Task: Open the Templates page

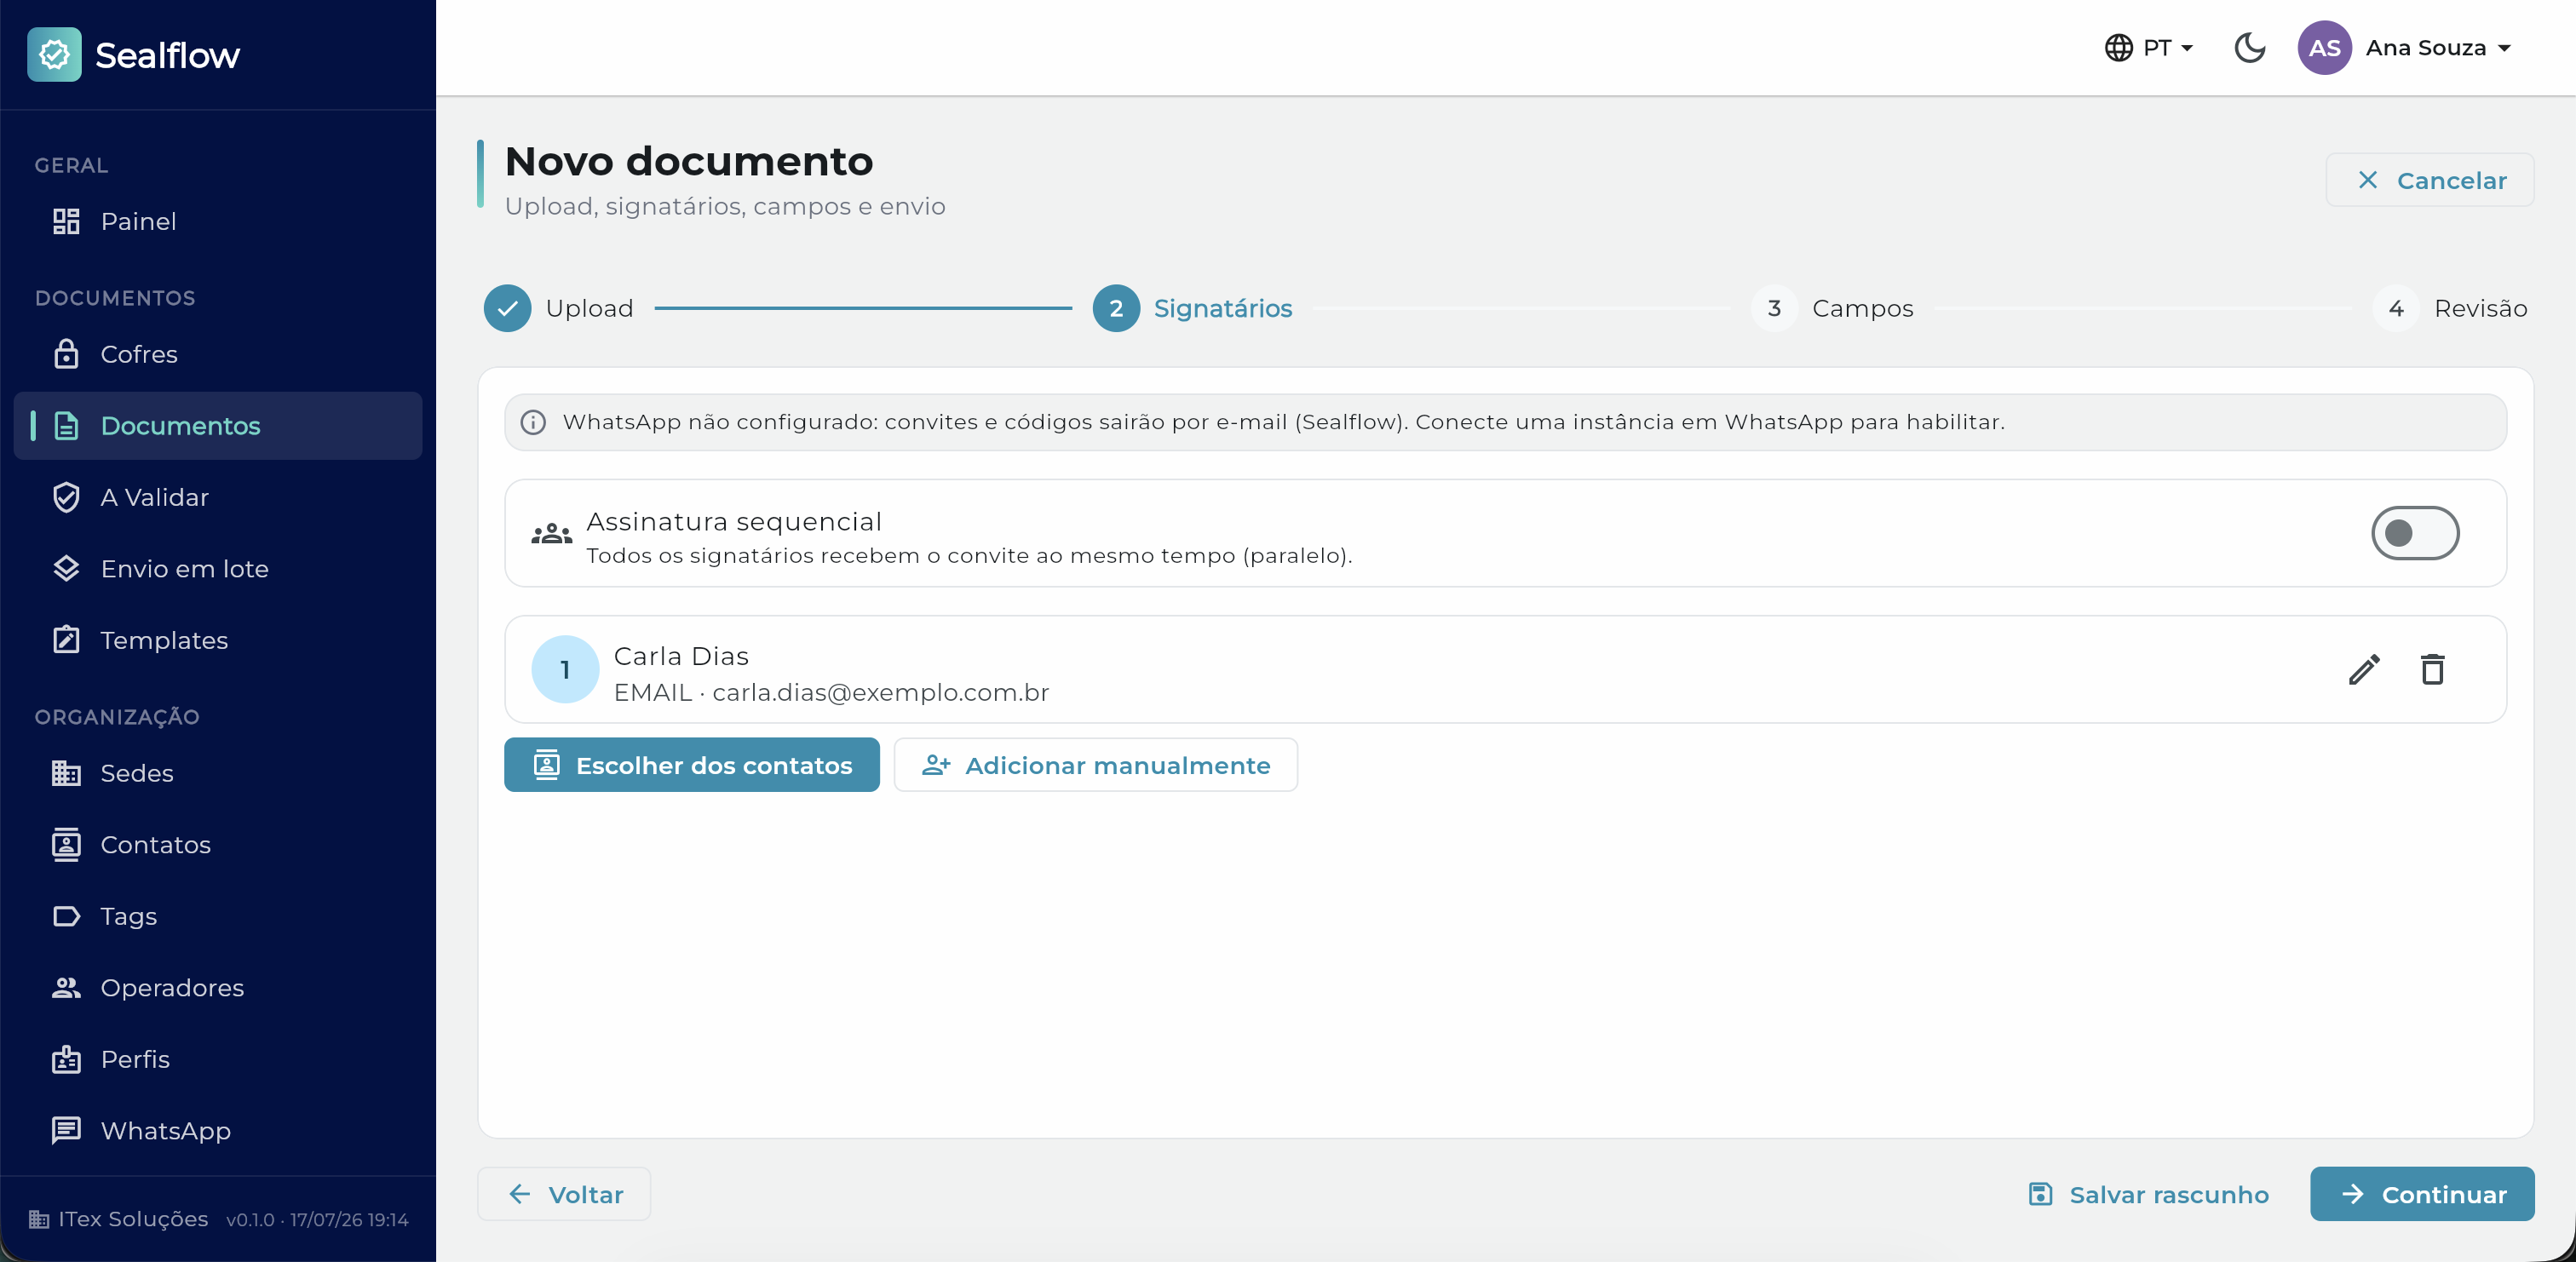Action: coord(218,640)
